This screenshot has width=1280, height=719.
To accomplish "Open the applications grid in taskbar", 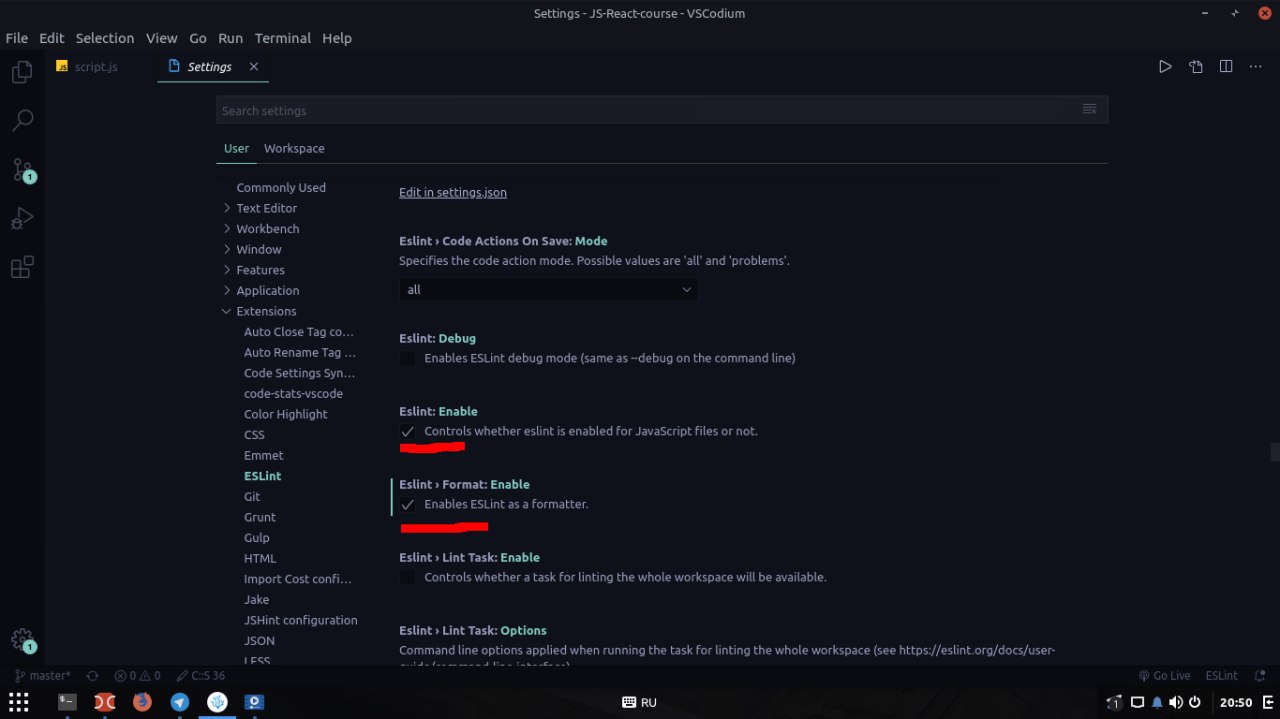I will [19, 702].
